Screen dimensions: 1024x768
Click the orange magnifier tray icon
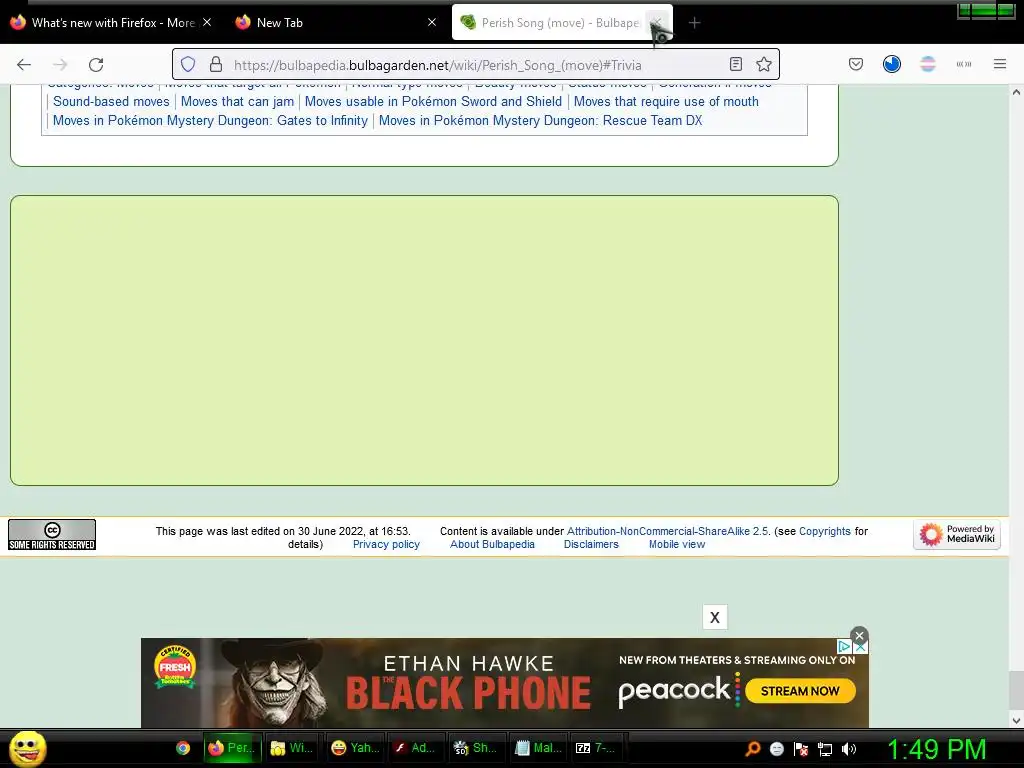point(753,749)
